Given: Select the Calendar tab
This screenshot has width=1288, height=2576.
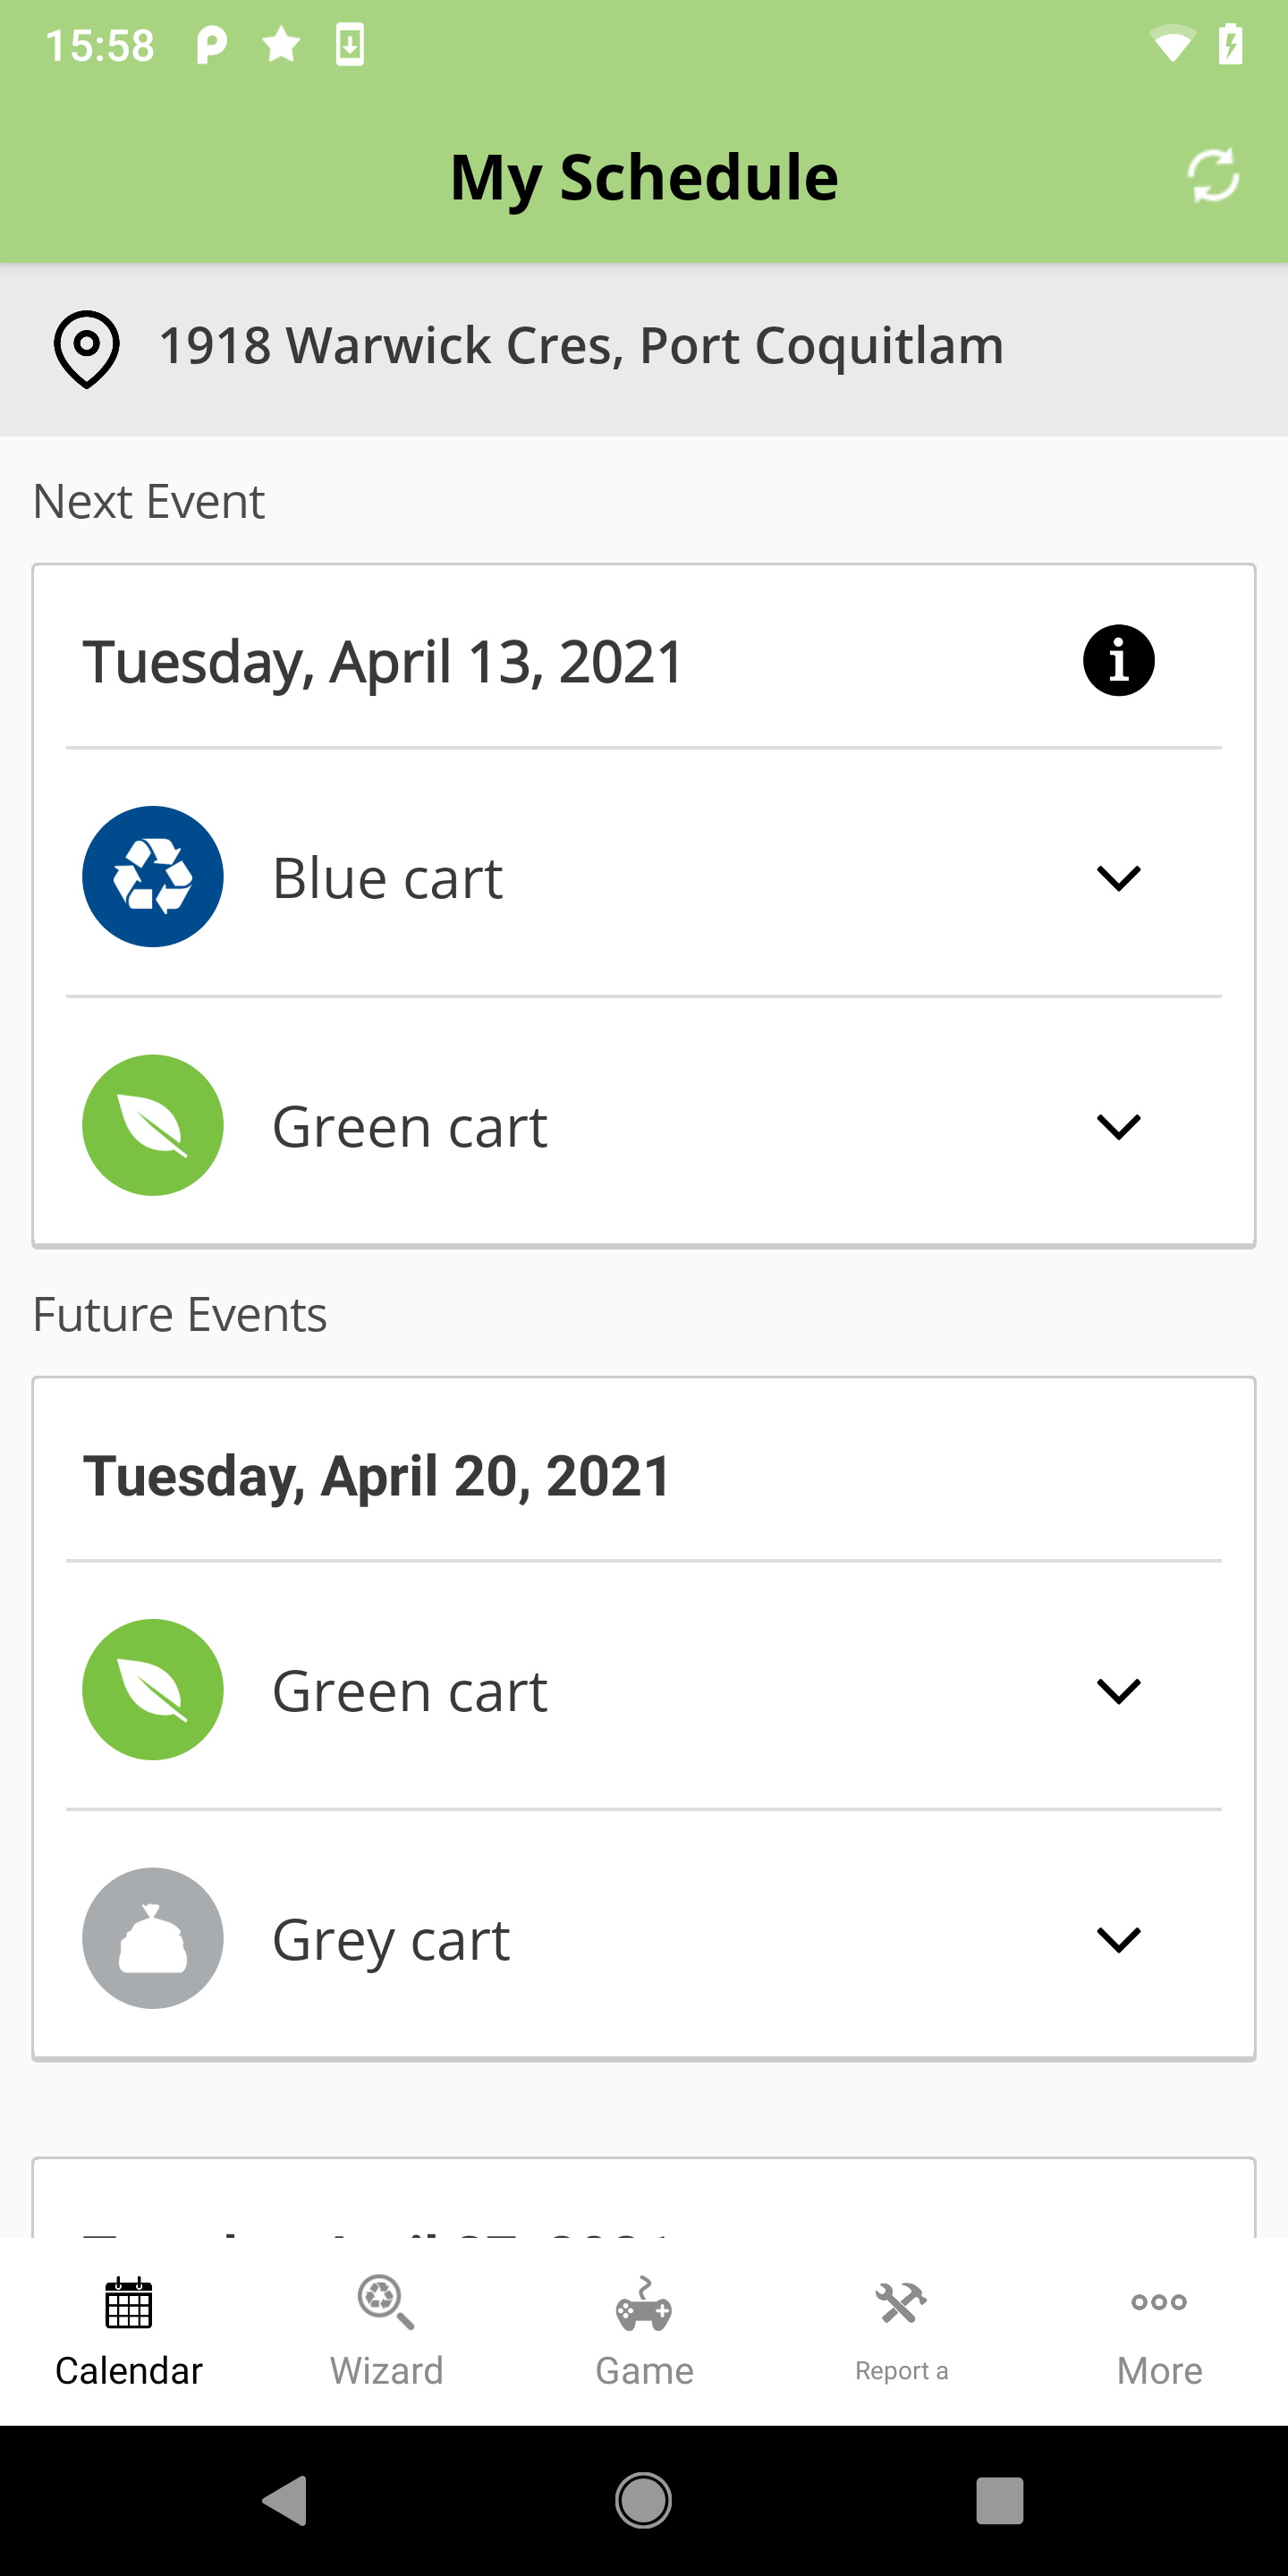Looking at the screenshot, I should coord(129,2332).
